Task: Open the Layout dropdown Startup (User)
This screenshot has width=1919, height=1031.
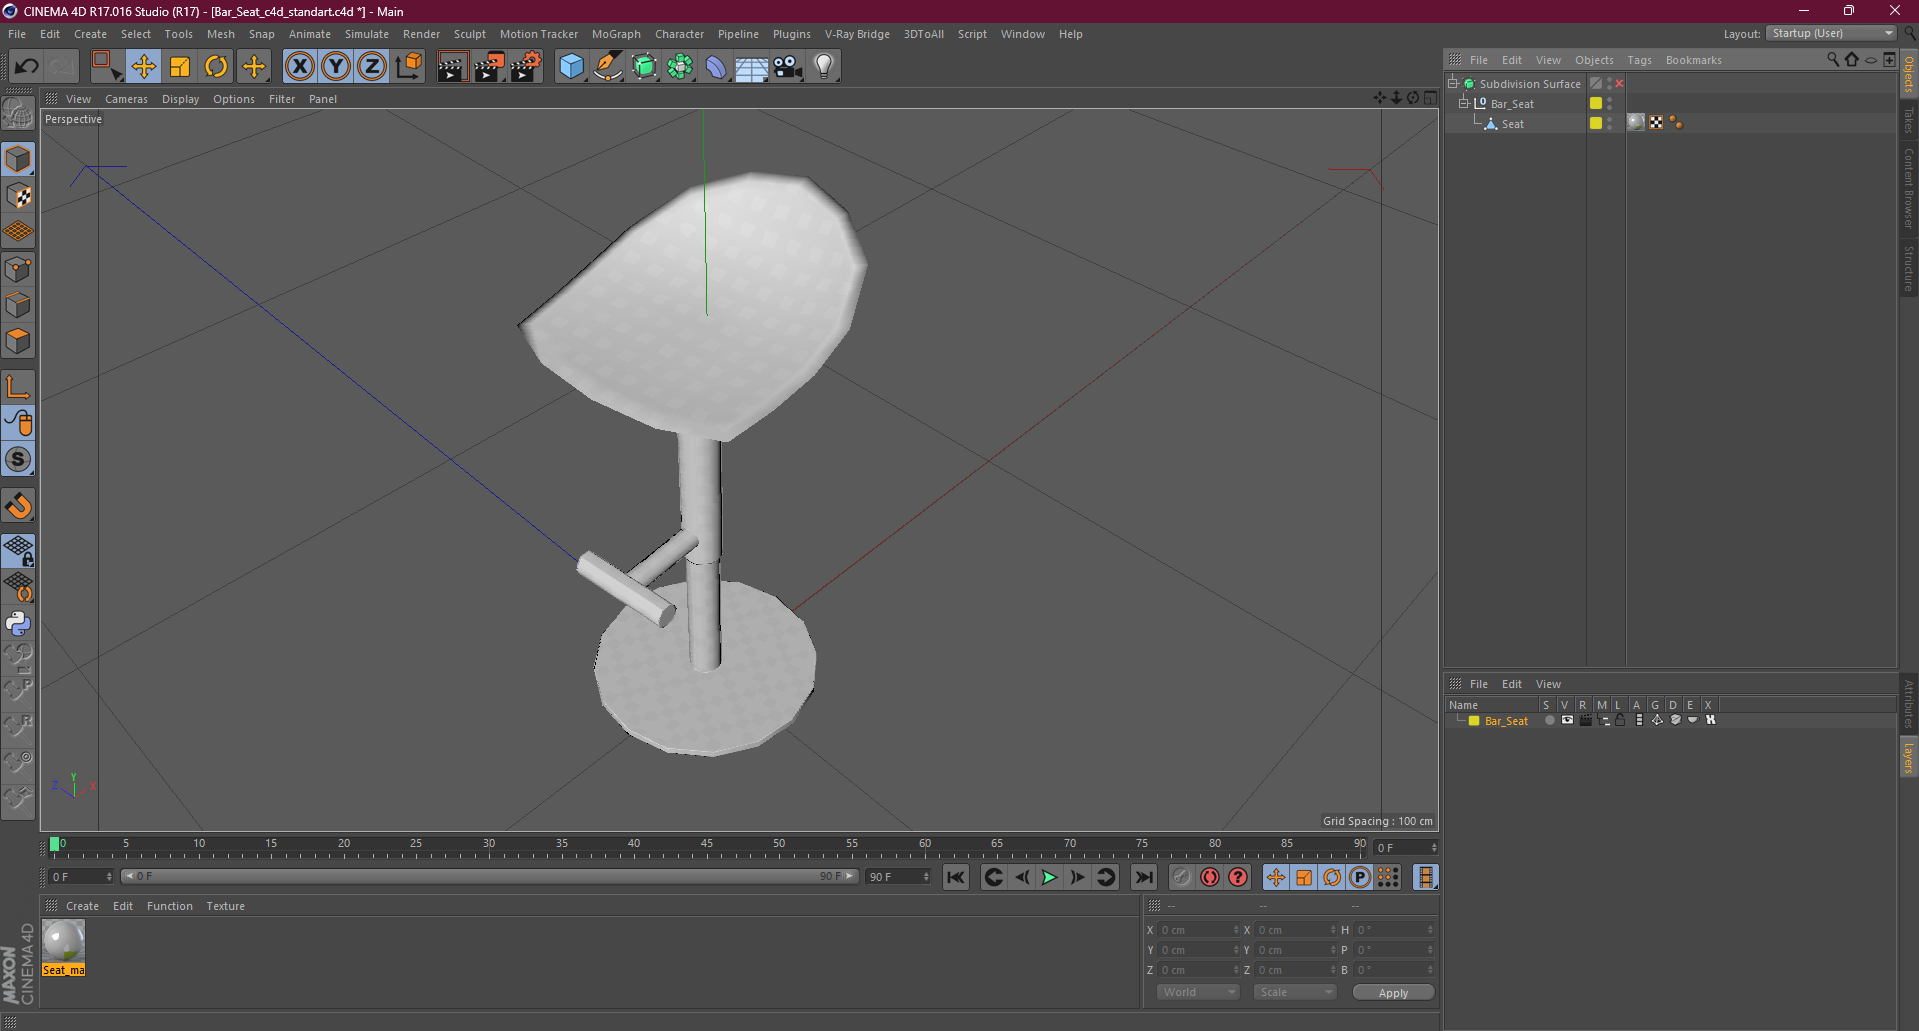Action: 1831,34
